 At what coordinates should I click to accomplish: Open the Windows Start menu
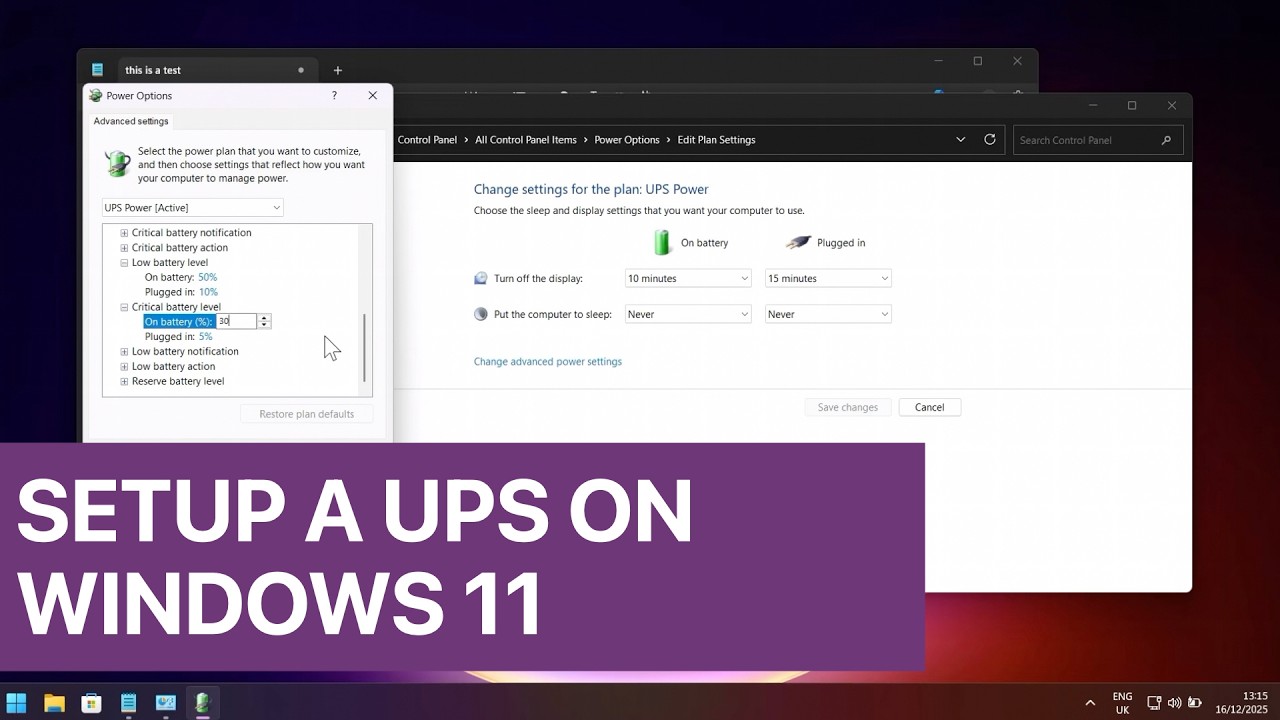click(x=17, y=703)
